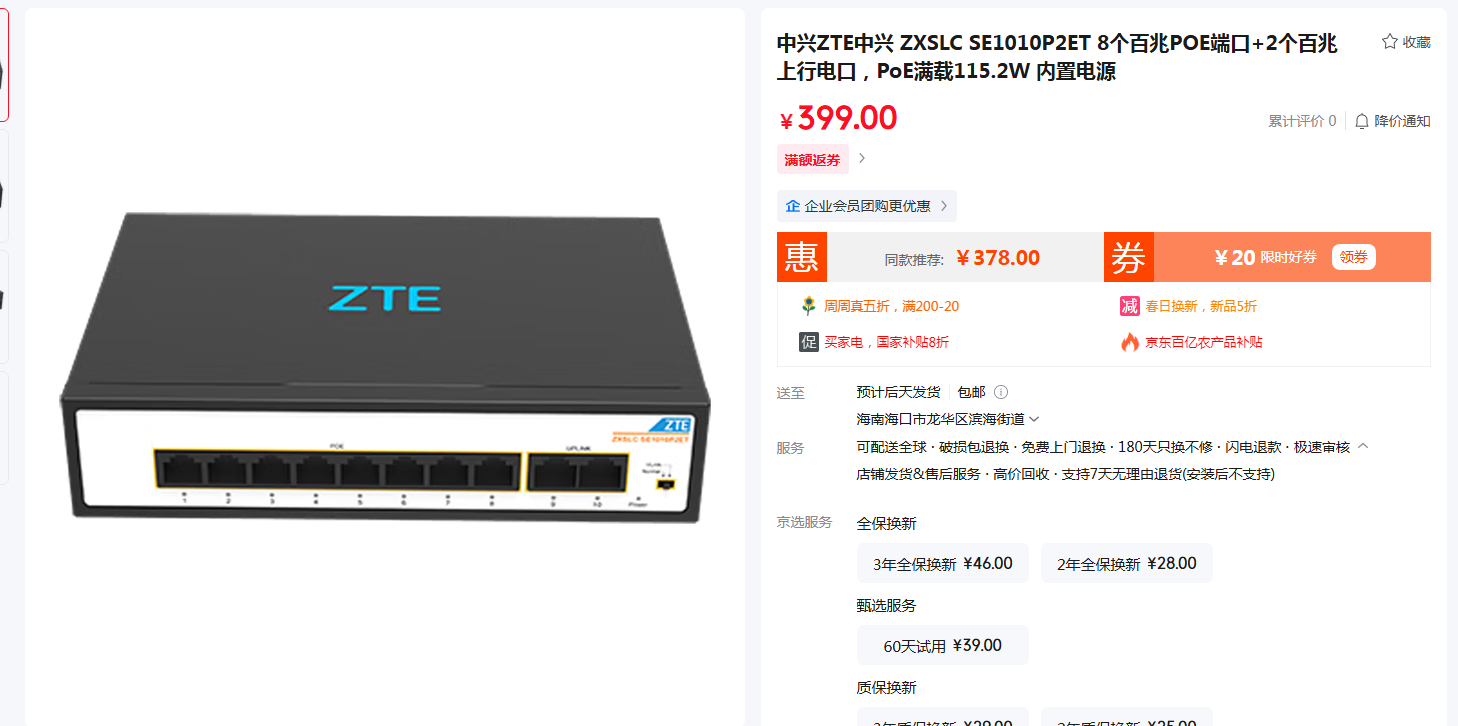Click the 领券 coupon button

1354,257
